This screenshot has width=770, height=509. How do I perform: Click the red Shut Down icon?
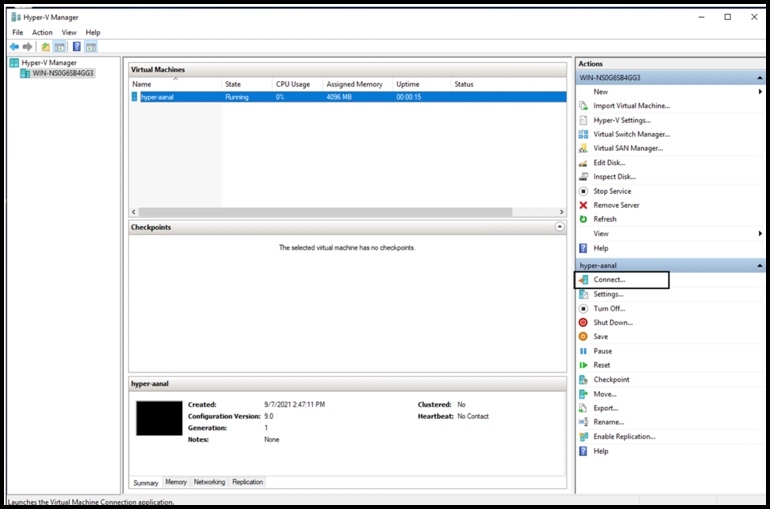[x=583, y=322]
